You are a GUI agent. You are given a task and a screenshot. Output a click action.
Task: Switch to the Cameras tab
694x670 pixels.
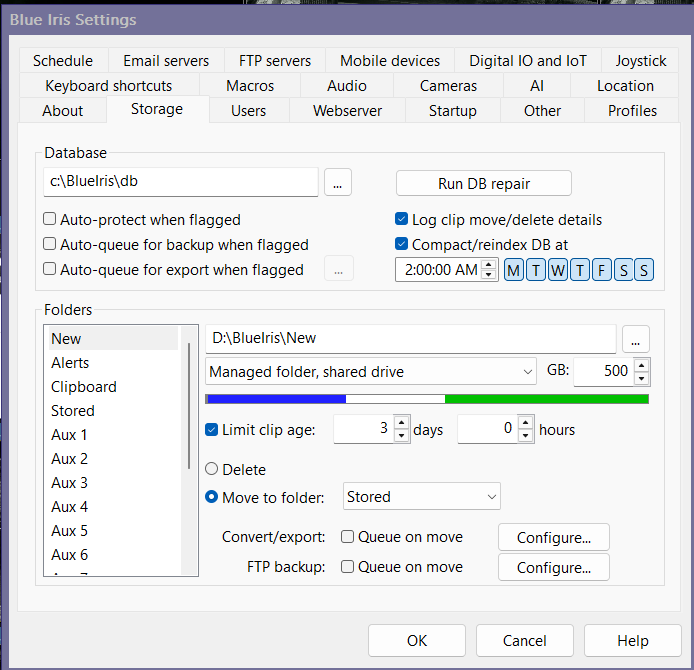click(441, 86)
